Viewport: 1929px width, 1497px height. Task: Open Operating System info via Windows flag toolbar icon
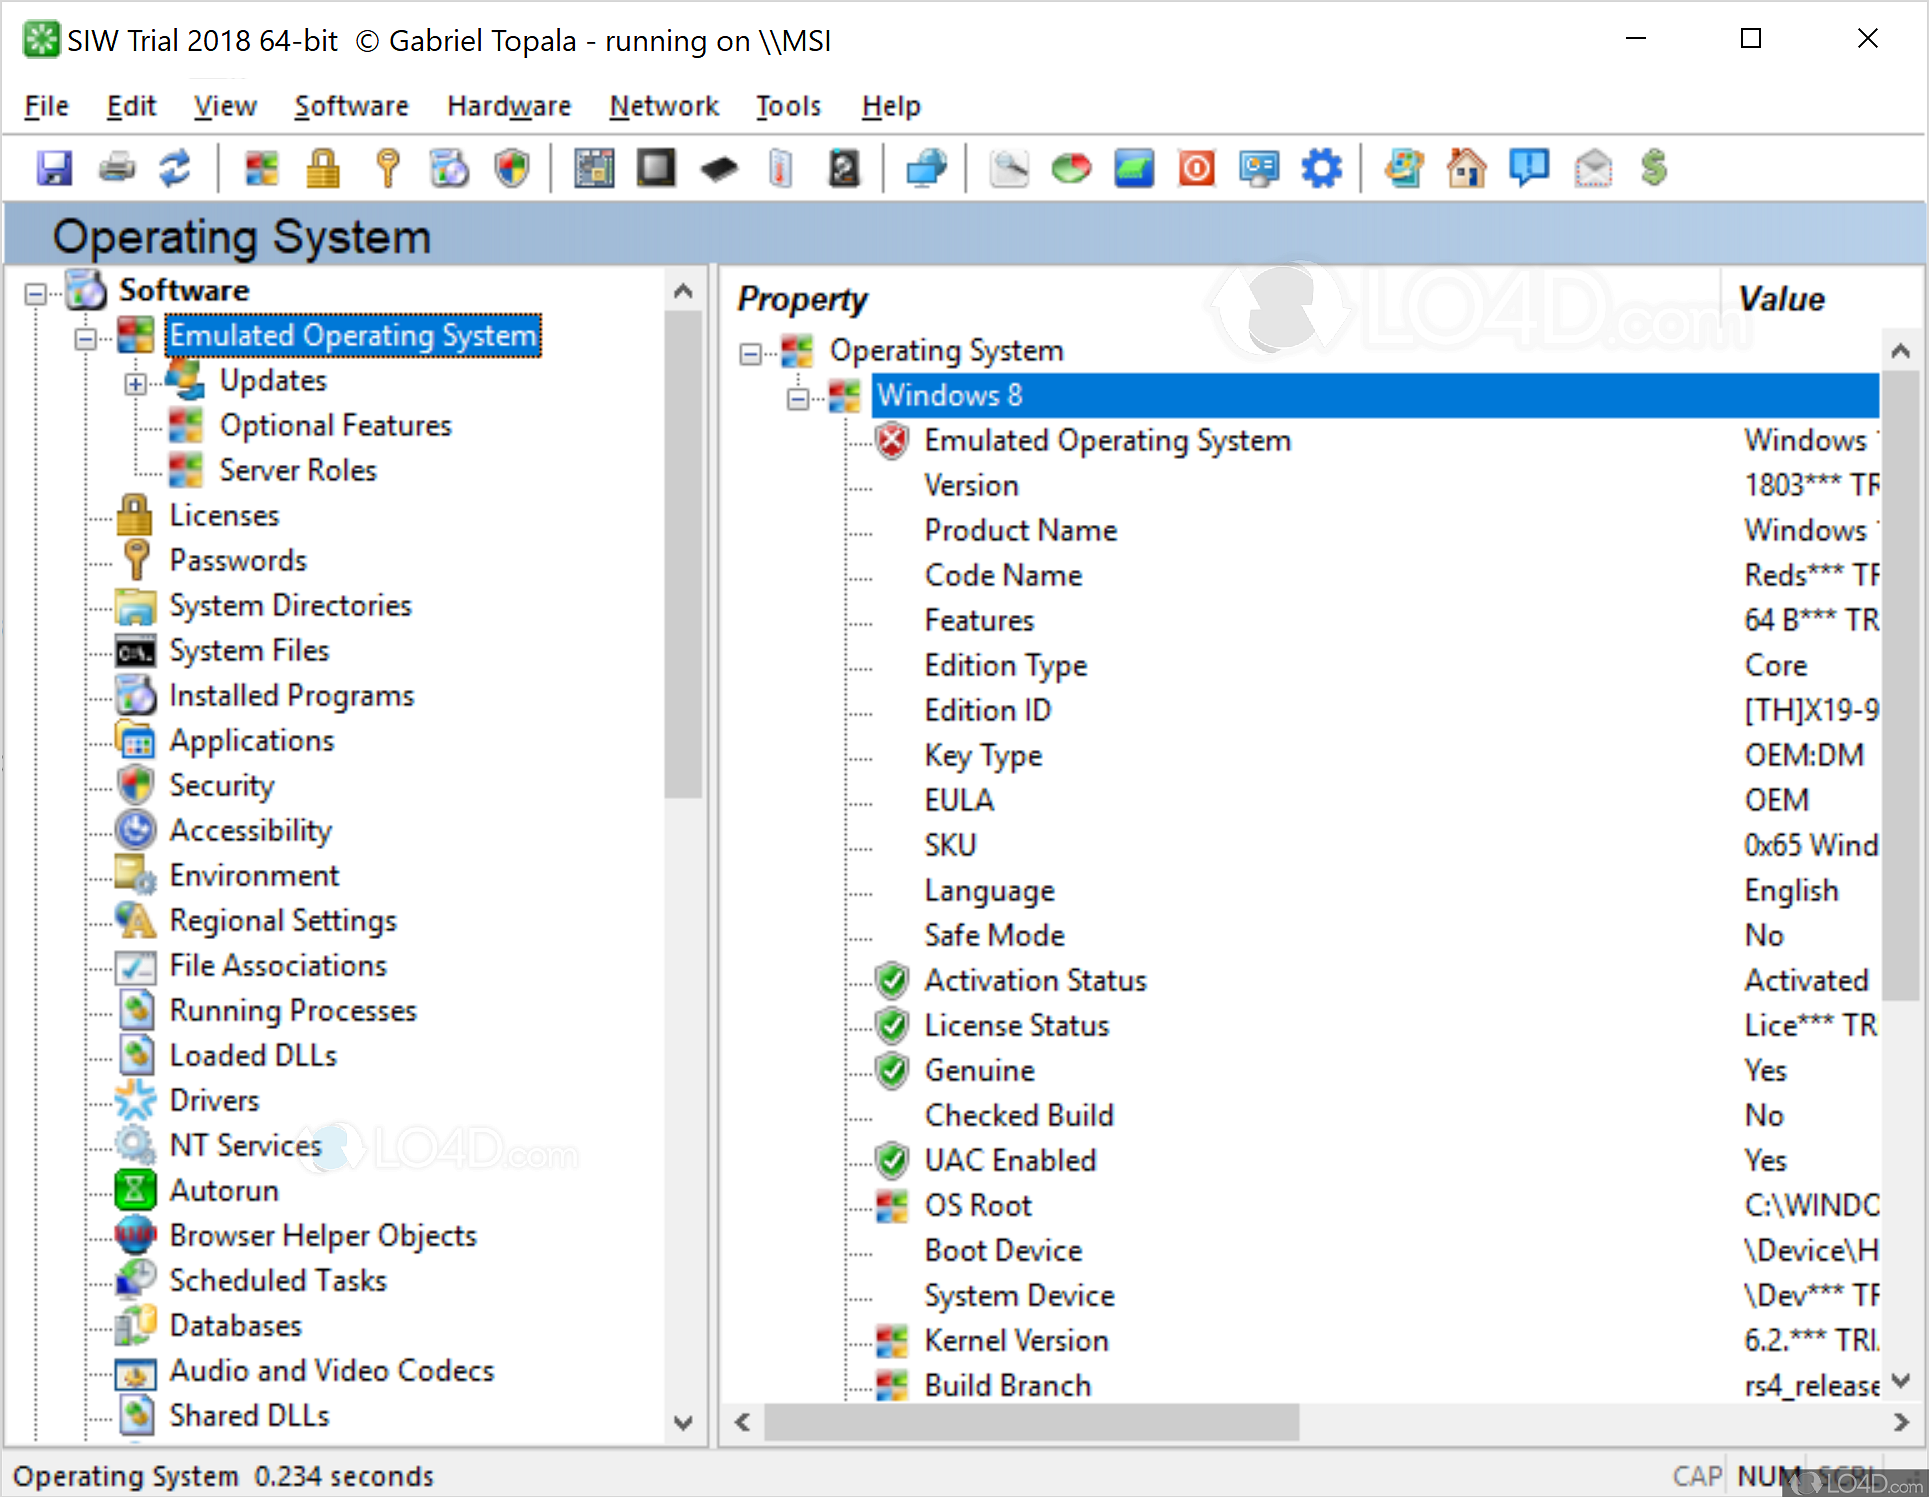(262, 168)
